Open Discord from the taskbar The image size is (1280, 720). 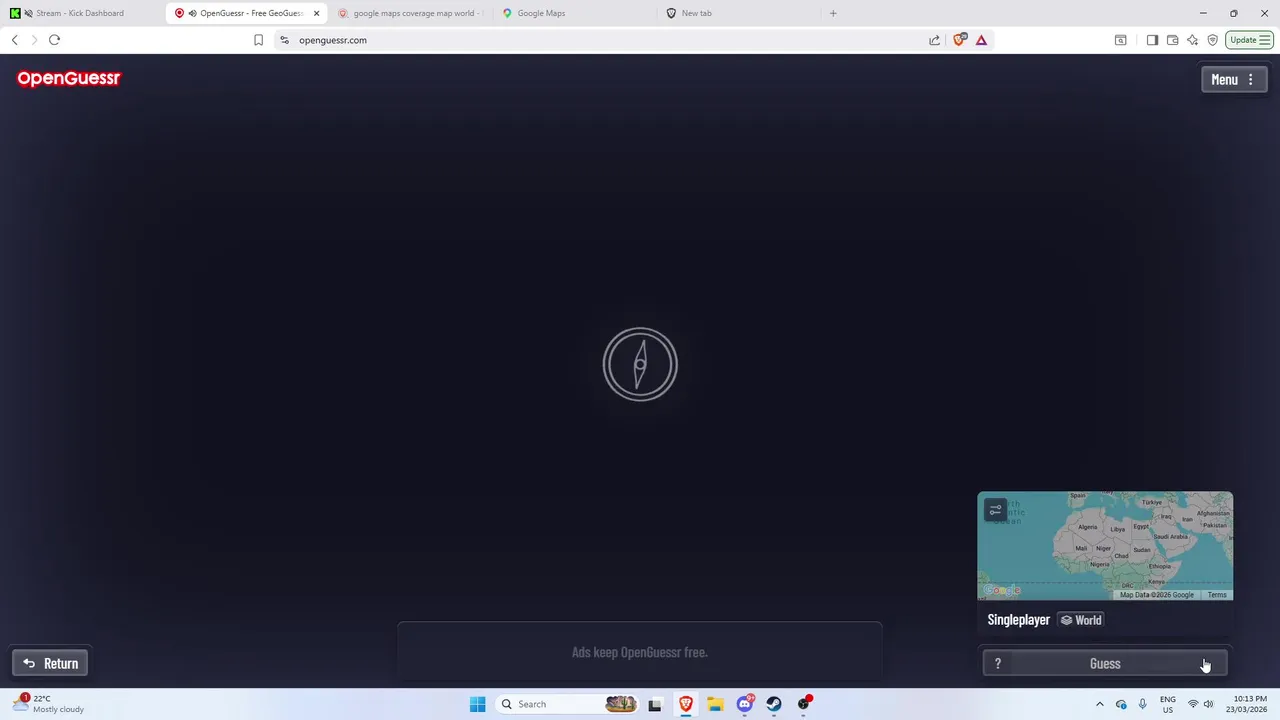[x=745, y=704]
